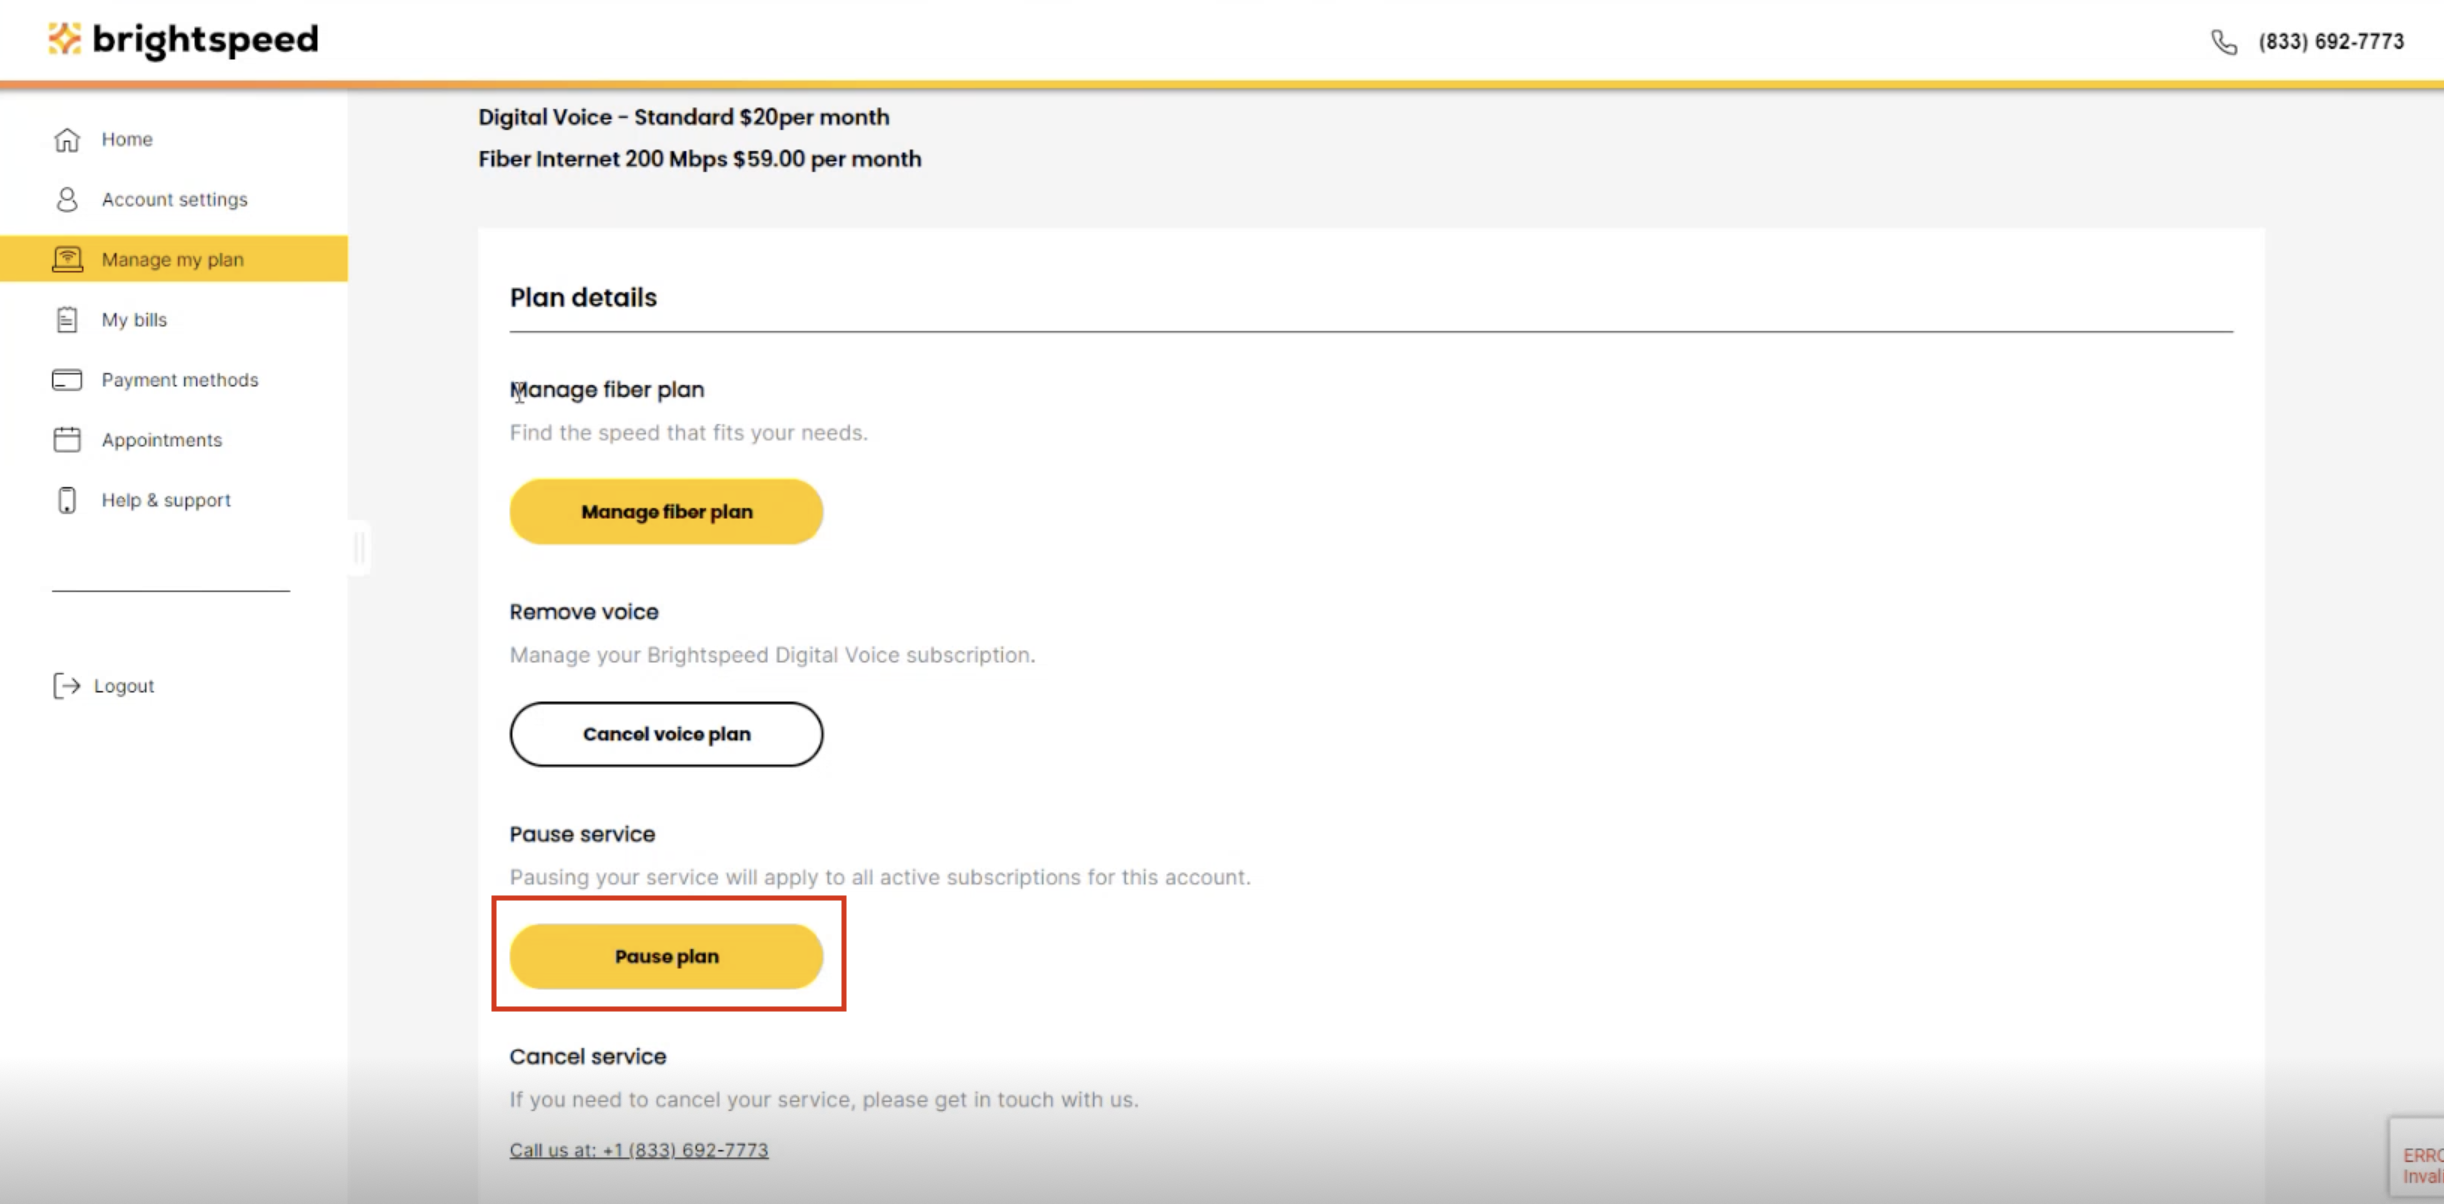Click the (833) 692-7773 header phone number

coord(2331,42)
